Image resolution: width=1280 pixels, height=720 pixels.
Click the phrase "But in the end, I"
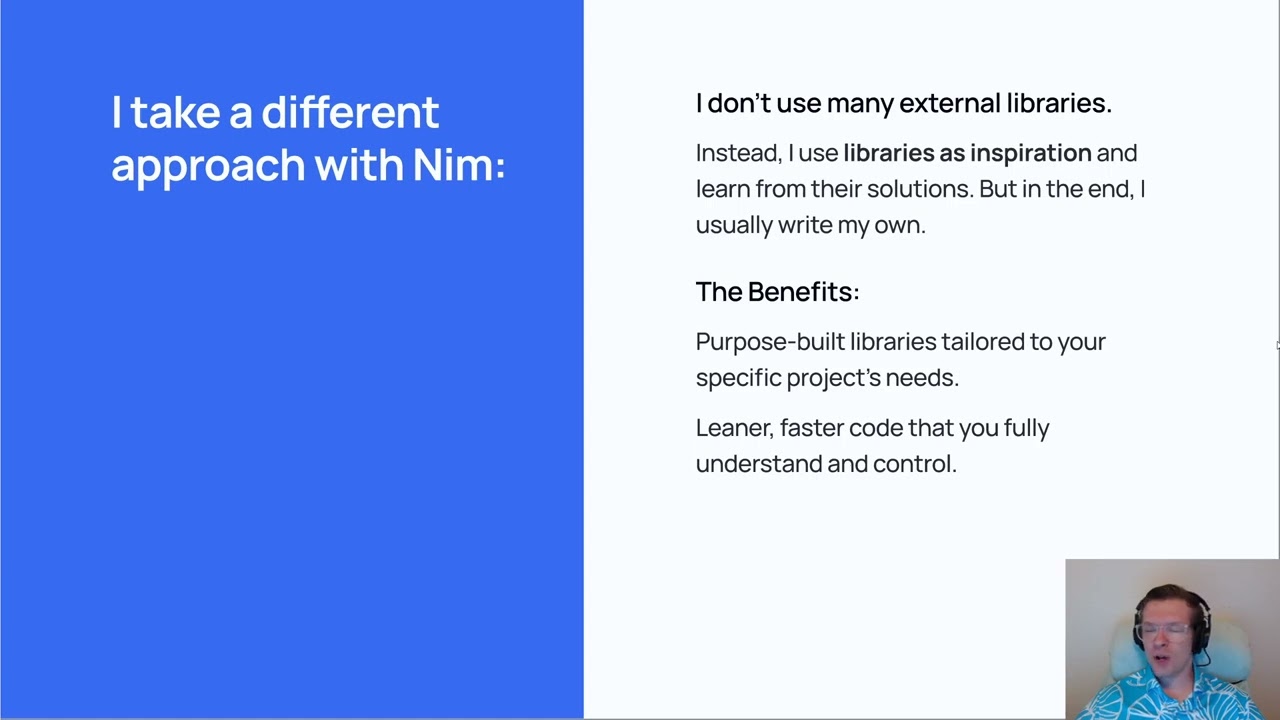1062,189
